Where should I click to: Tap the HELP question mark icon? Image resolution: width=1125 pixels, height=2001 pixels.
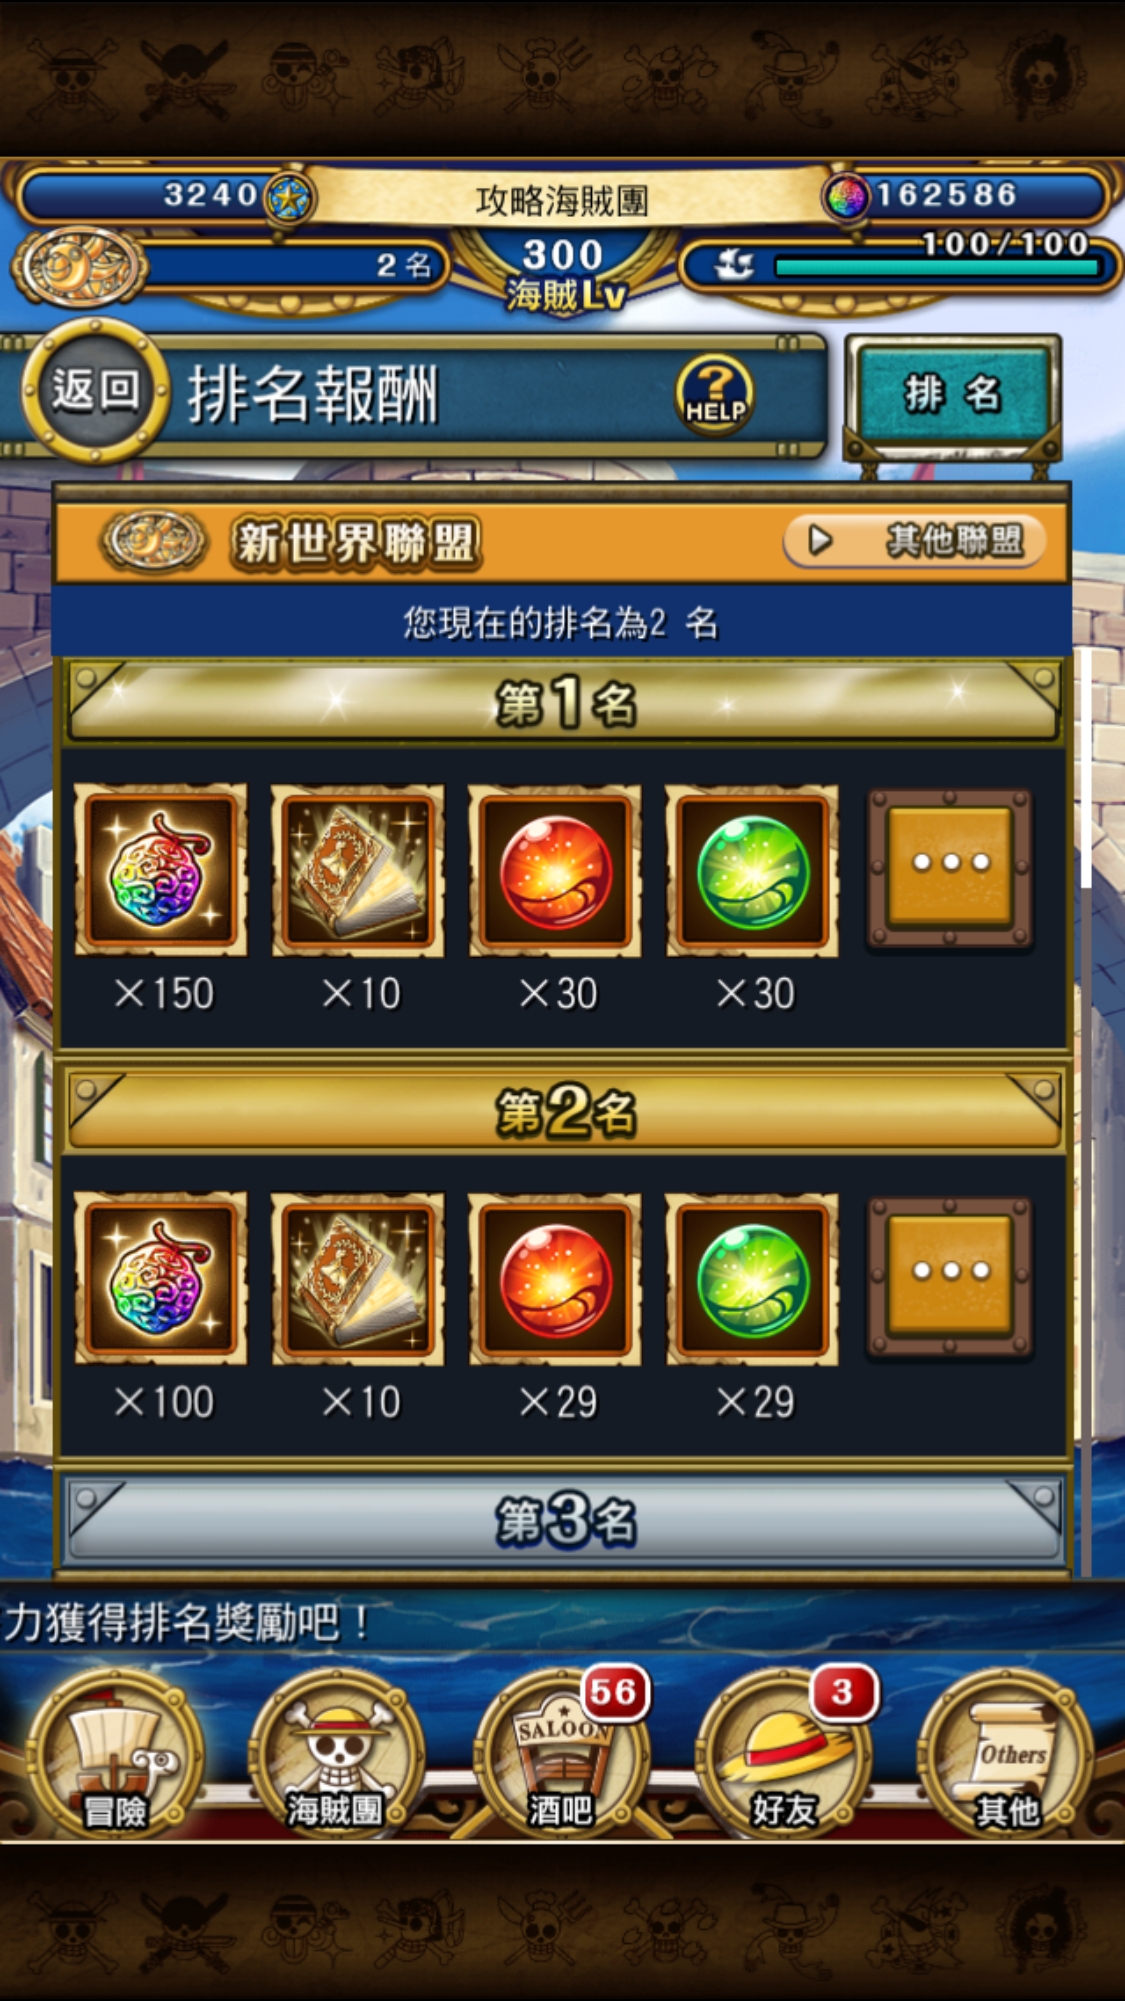pyautogui.click(x=714, y=395)
